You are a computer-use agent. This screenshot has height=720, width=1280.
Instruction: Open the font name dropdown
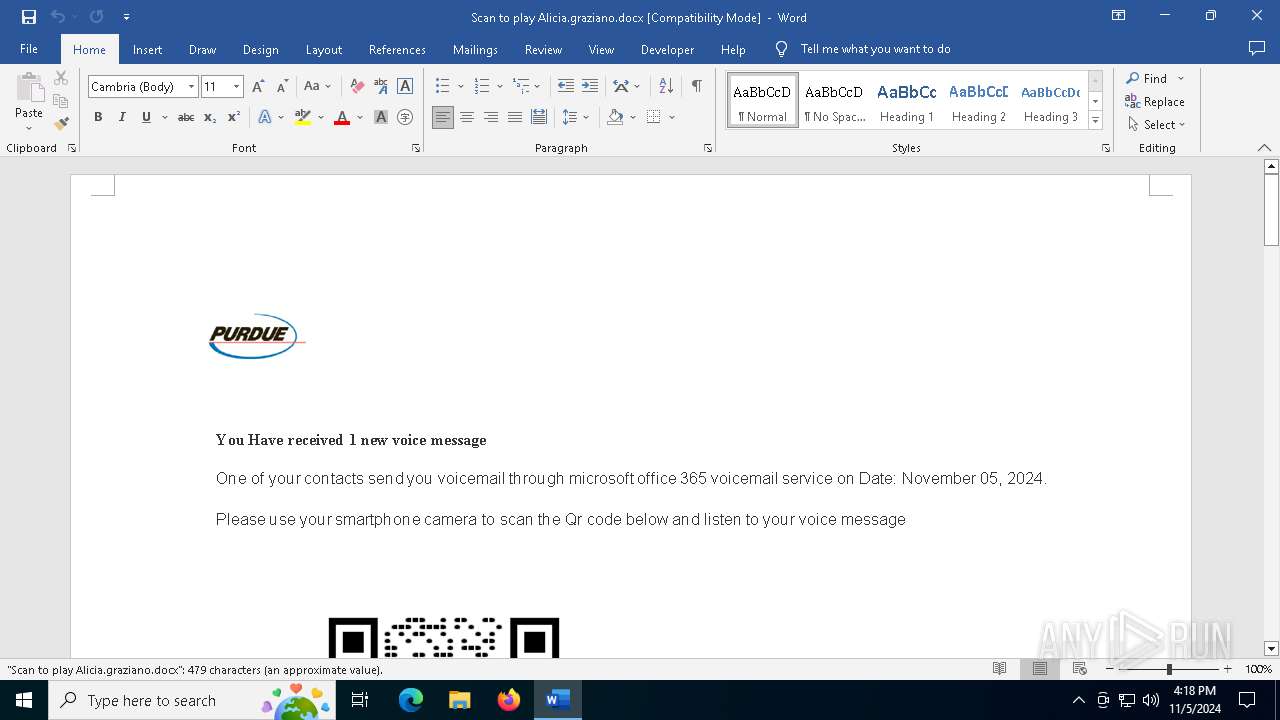pos(191,87)
